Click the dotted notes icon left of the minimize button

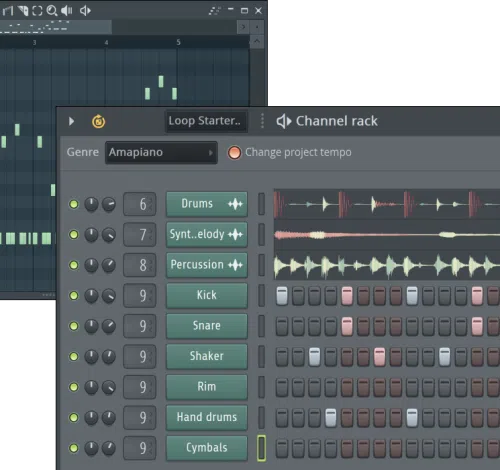215,11
